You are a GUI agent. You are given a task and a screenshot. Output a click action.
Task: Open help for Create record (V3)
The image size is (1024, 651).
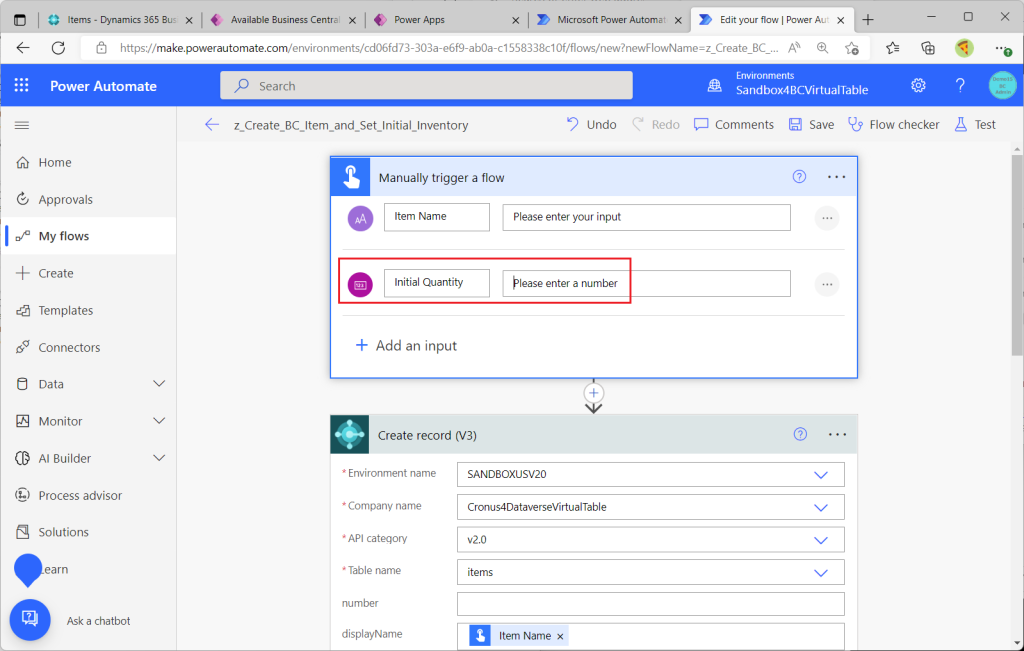coord(800,434)
